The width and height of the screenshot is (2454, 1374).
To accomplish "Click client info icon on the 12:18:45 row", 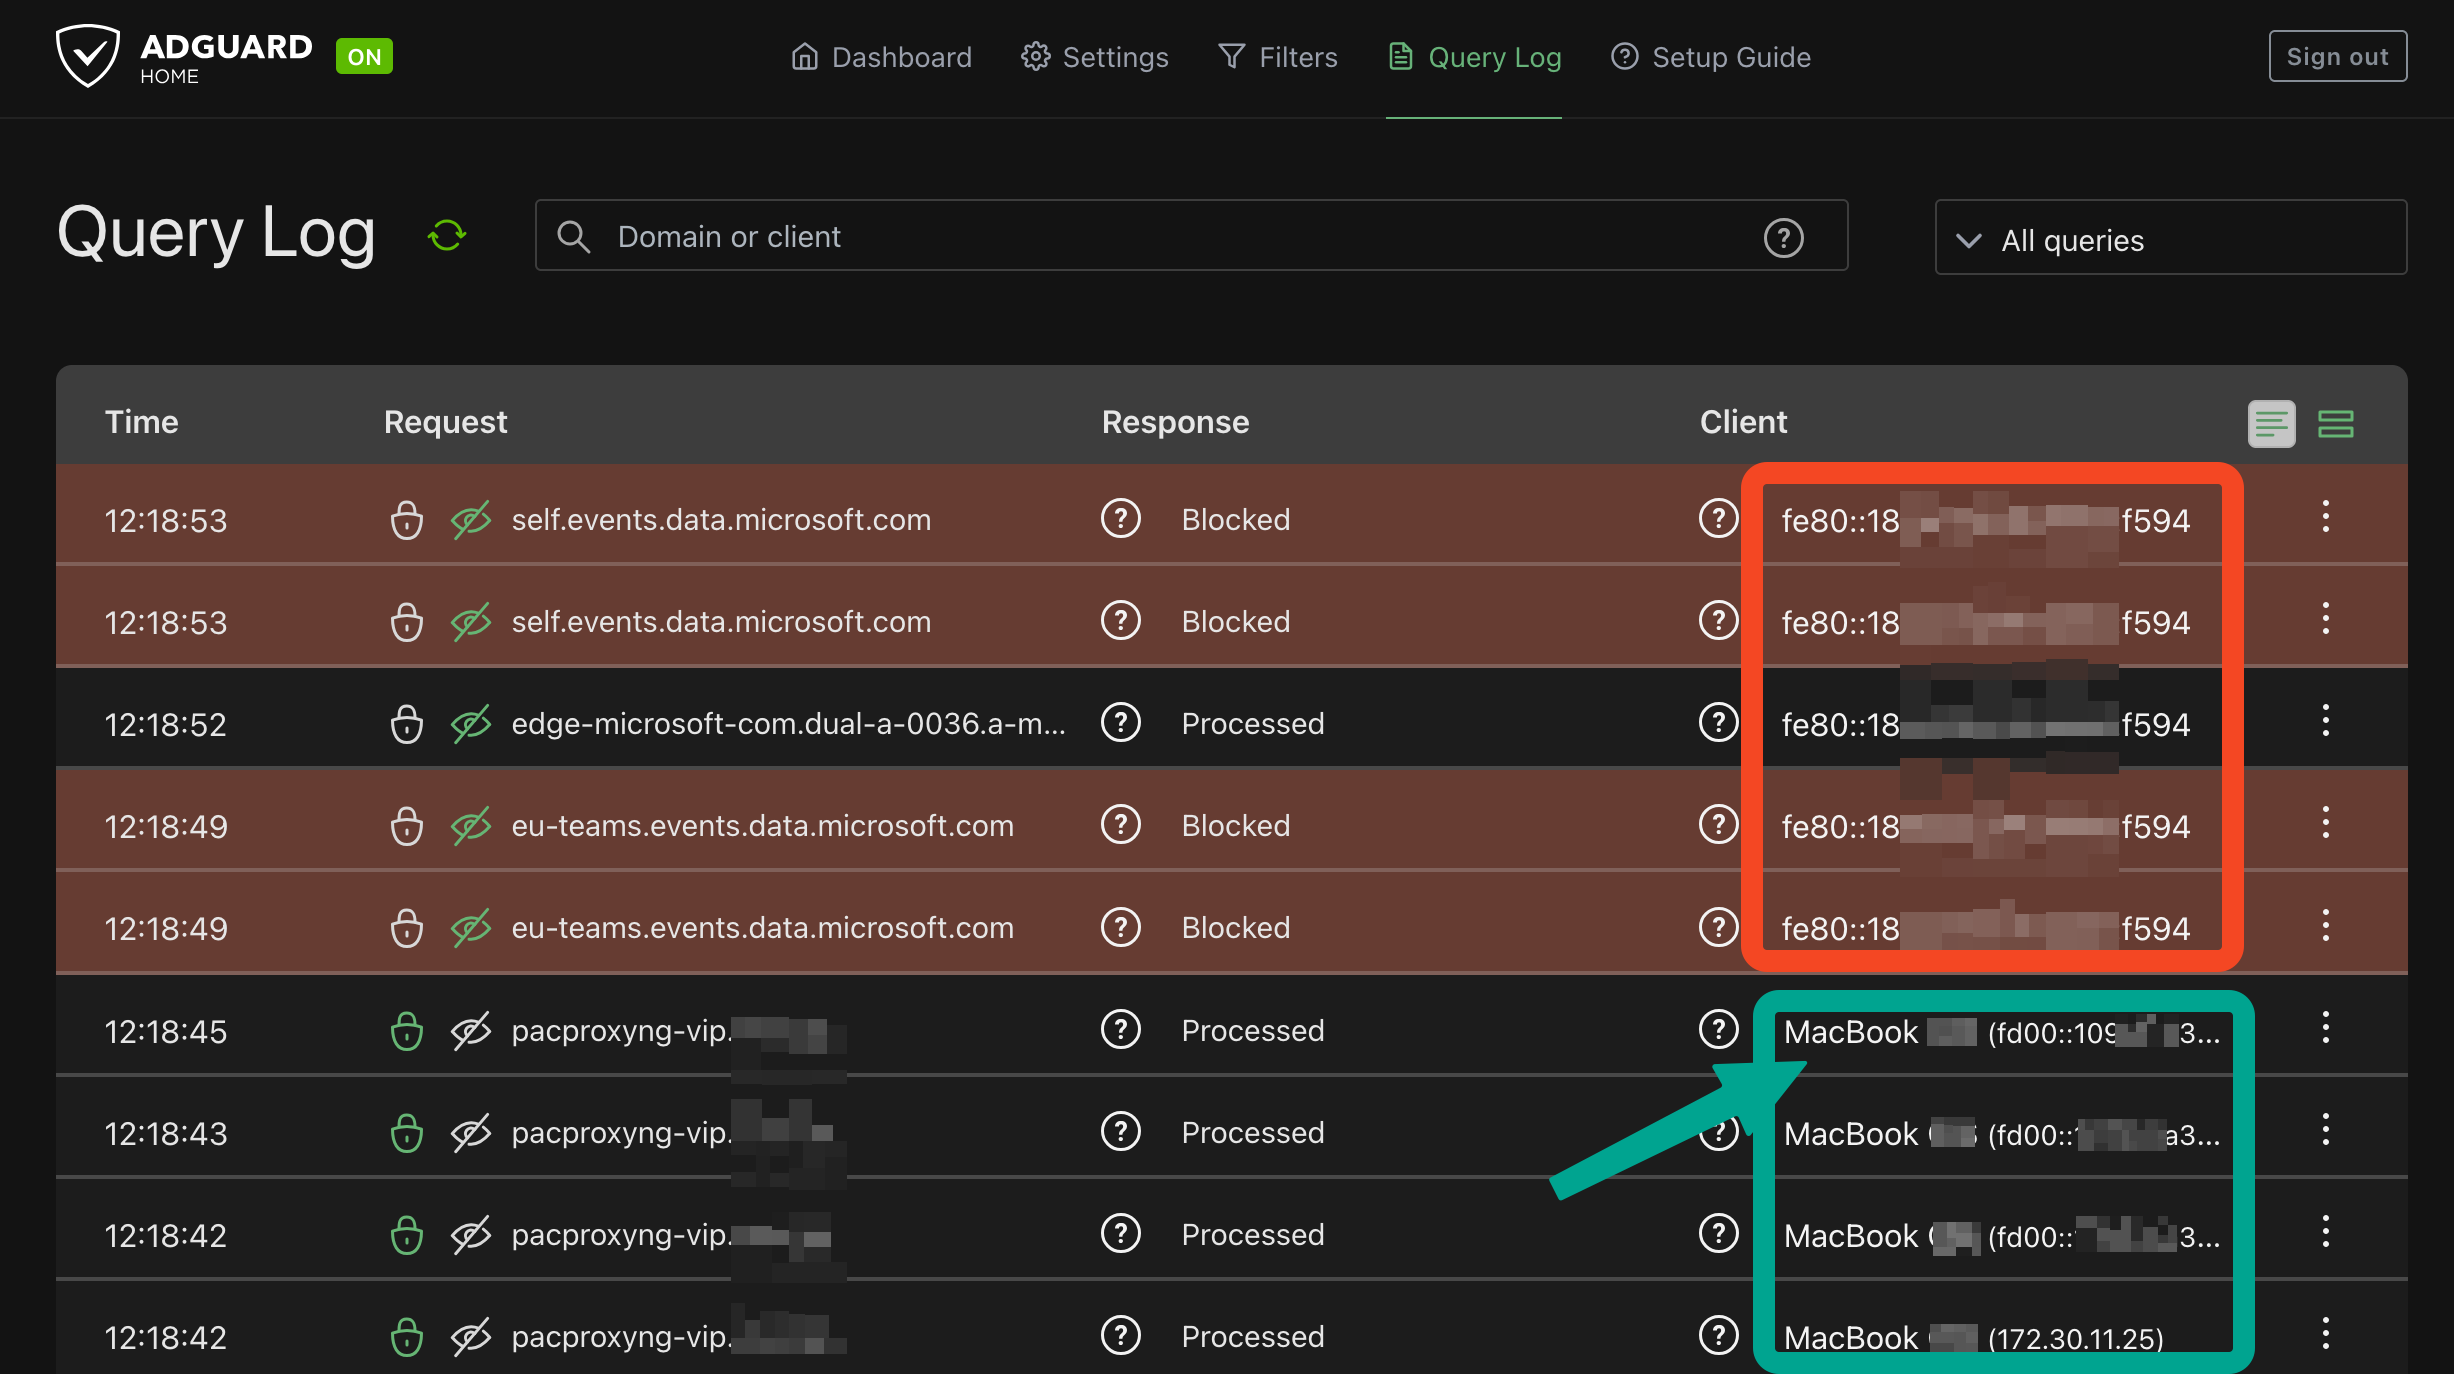I will pos(1718,1029).
